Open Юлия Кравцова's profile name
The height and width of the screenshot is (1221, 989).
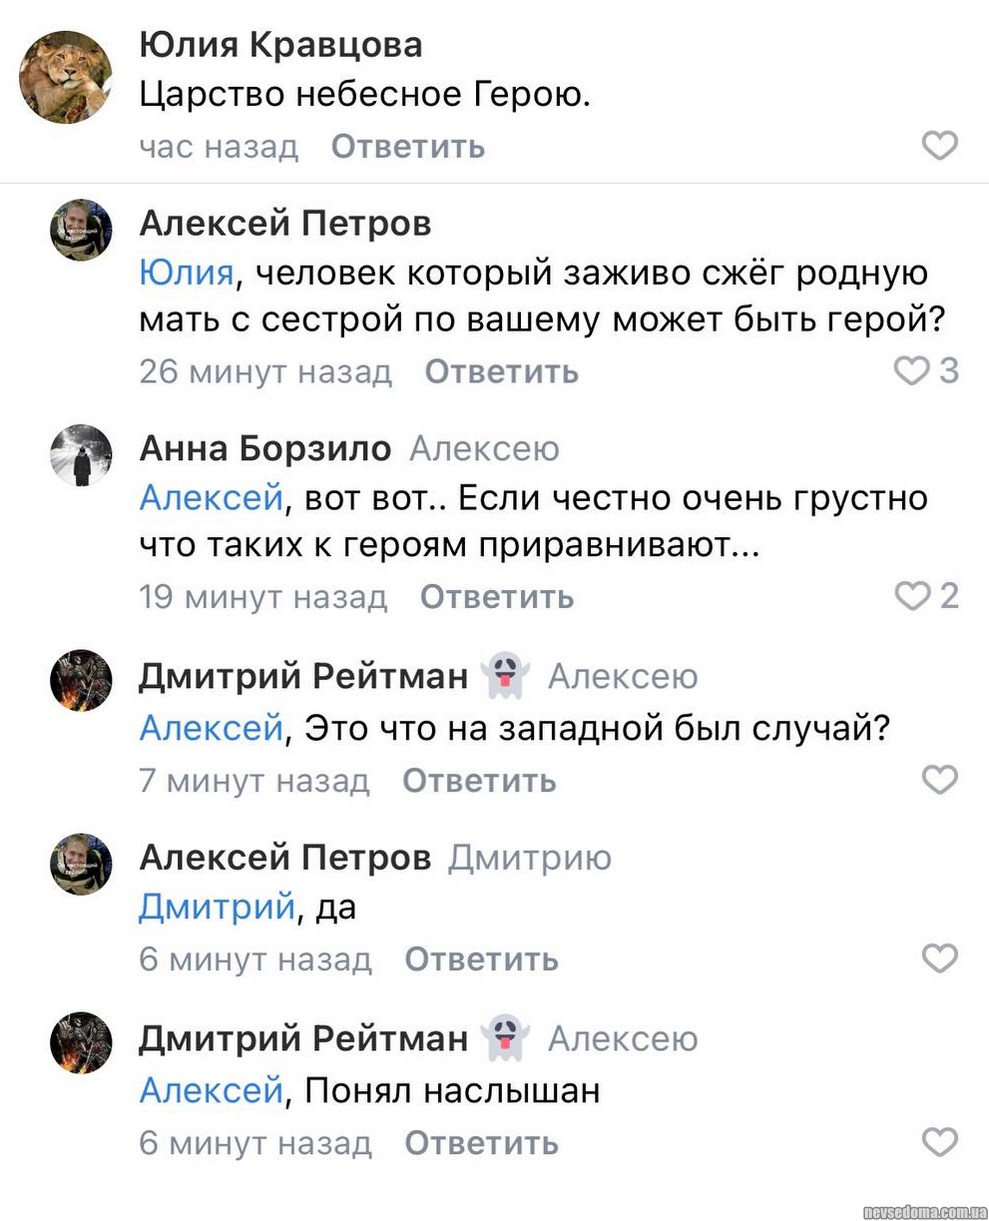coord(280,44)
